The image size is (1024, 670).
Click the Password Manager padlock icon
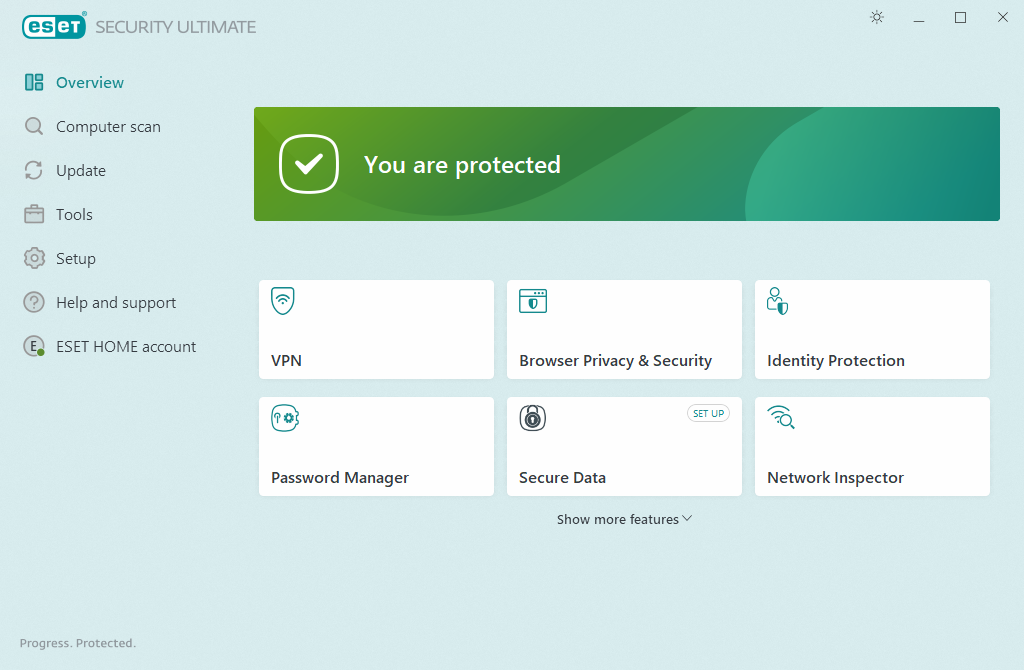285,418
